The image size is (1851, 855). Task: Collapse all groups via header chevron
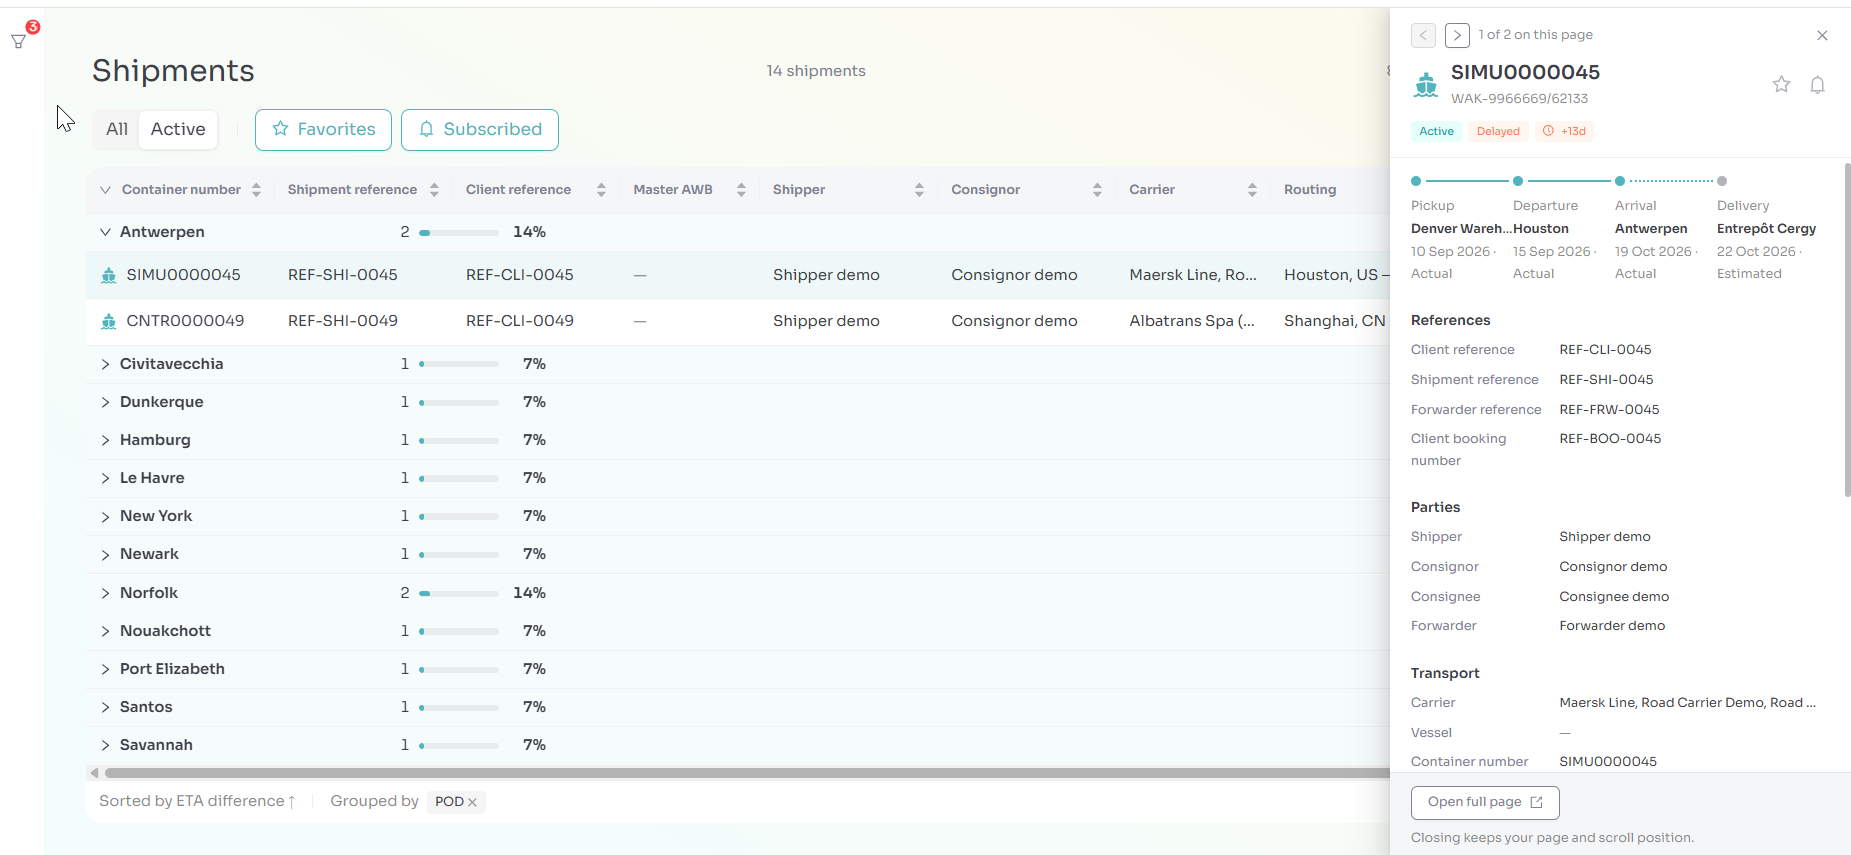[x=105, y=190]
